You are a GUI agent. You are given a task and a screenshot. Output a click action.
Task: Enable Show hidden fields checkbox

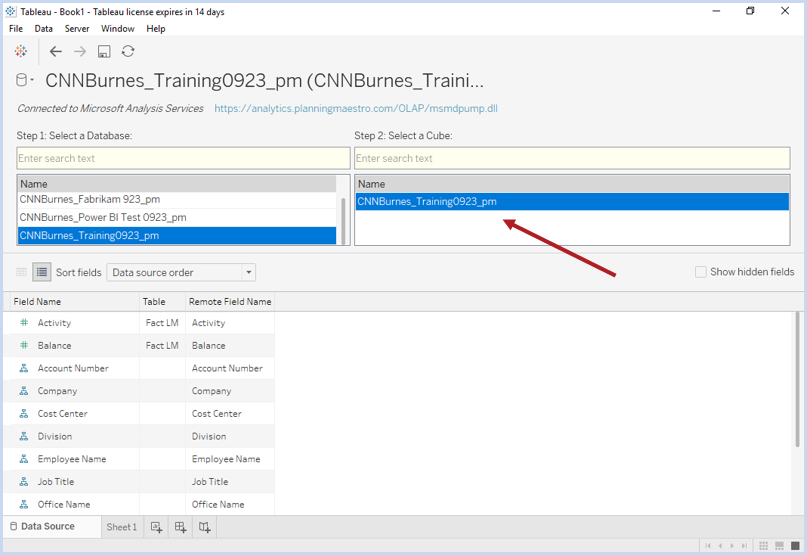point(700,272)
